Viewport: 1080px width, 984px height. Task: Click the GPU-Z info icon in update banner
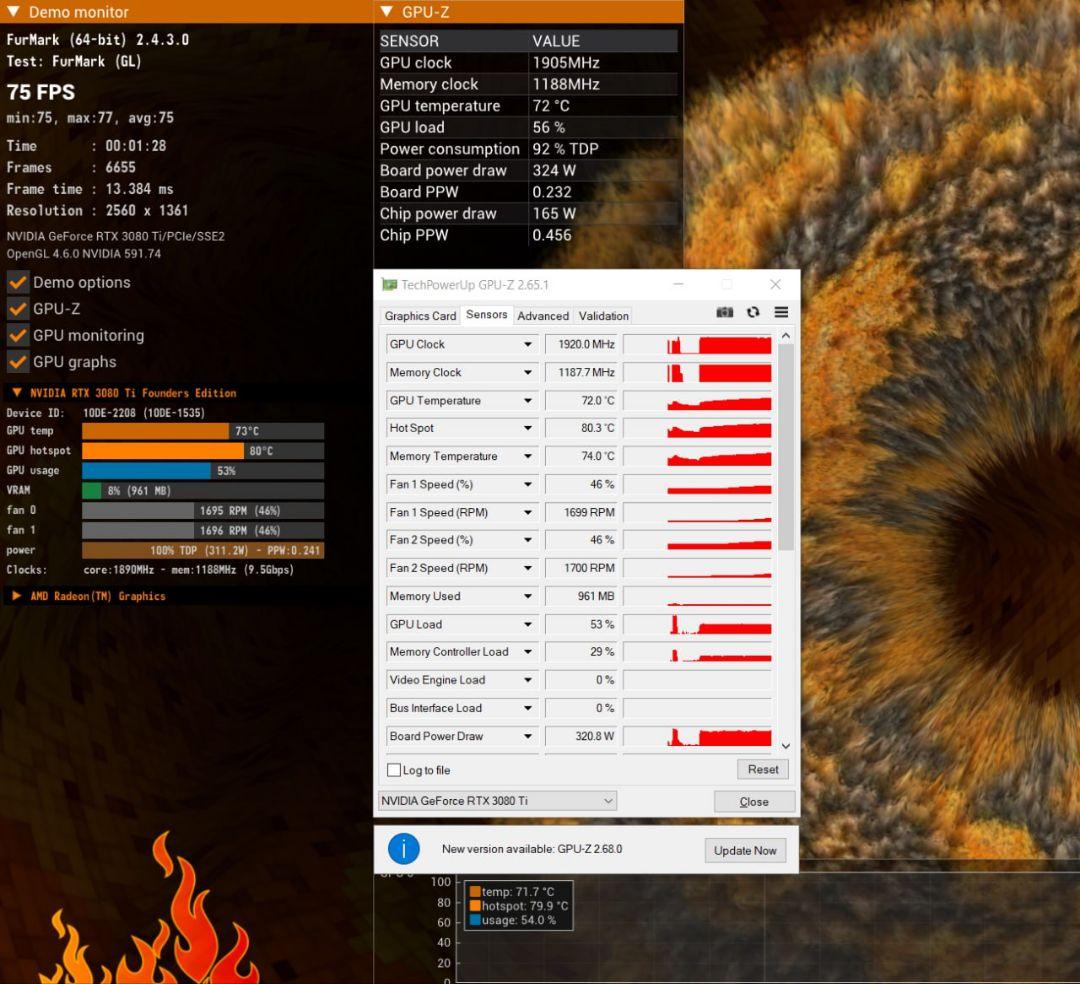coord(404,848)
